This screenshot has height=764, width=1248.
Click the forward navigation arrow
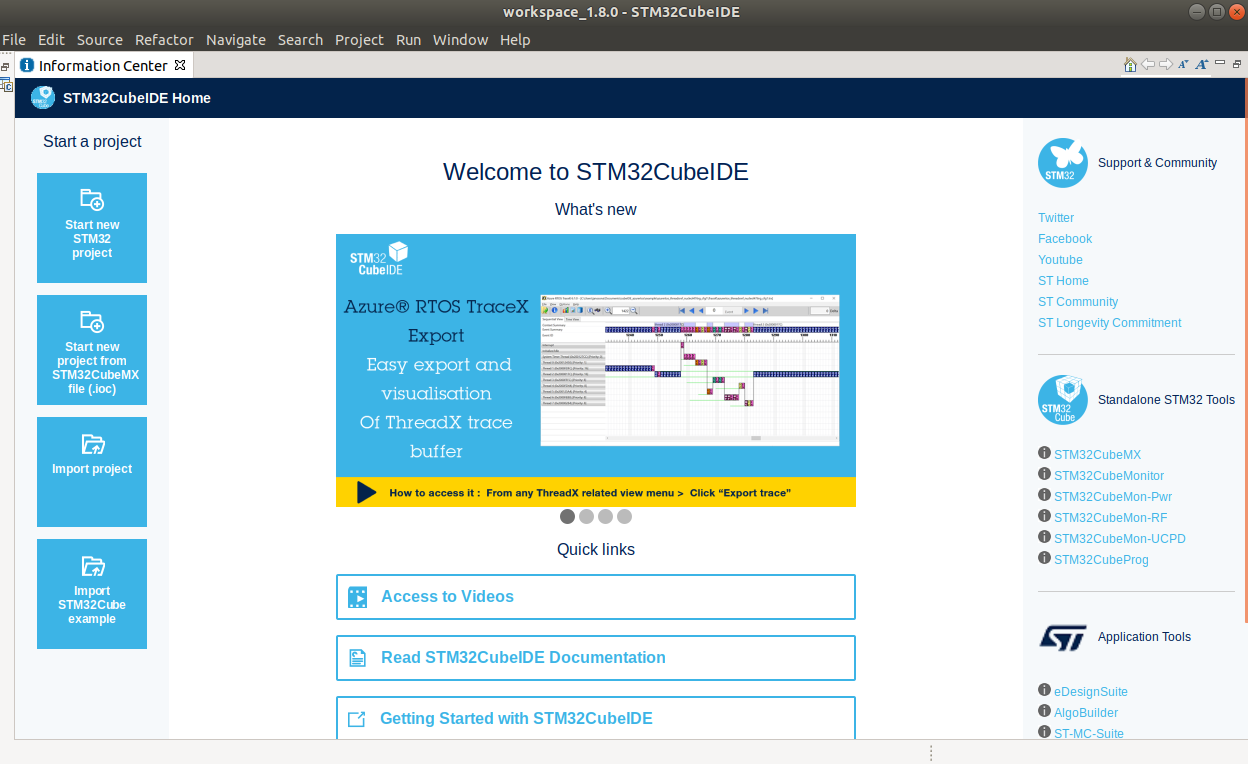[x=1165, y=63]
